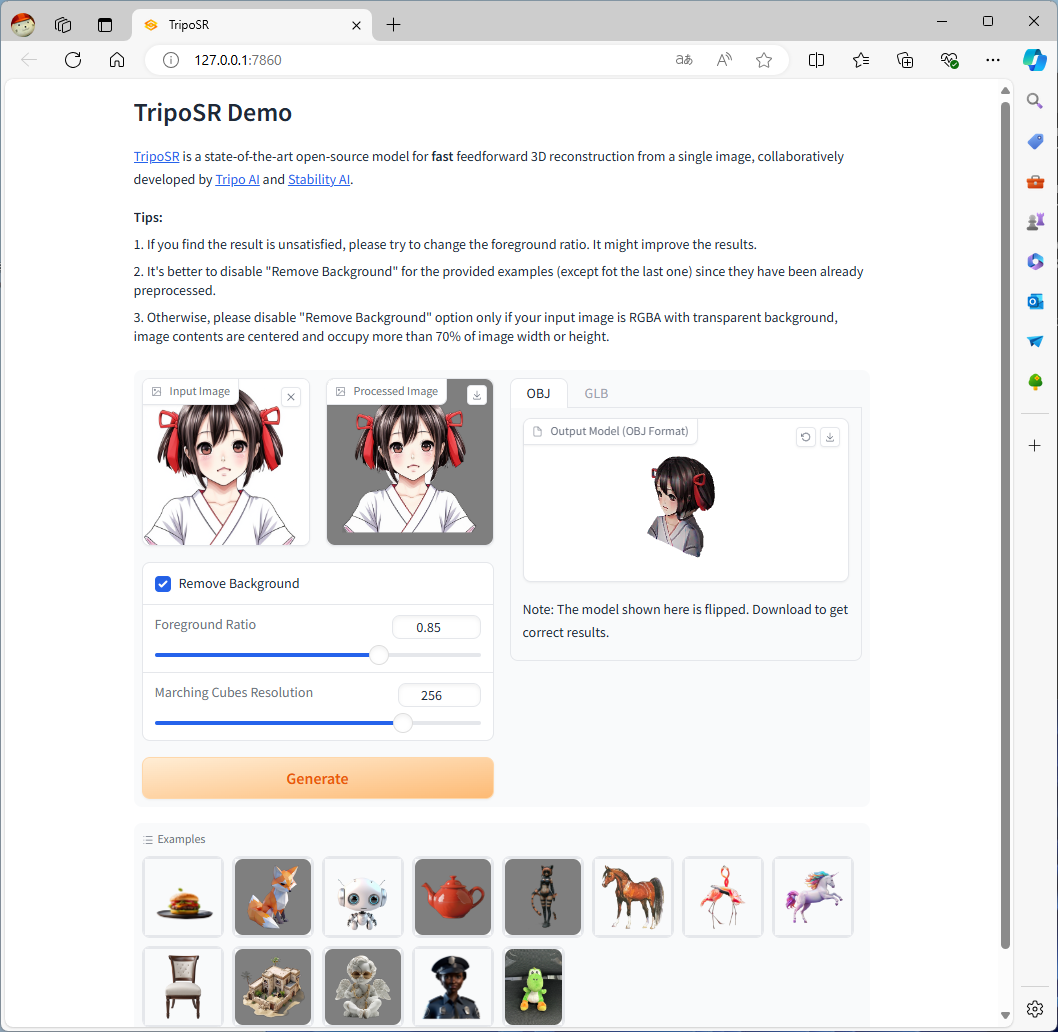Click the Marching Cubes Resolution value field
This screenshot has width=1058, height=1032.
(x=439, y=695)
